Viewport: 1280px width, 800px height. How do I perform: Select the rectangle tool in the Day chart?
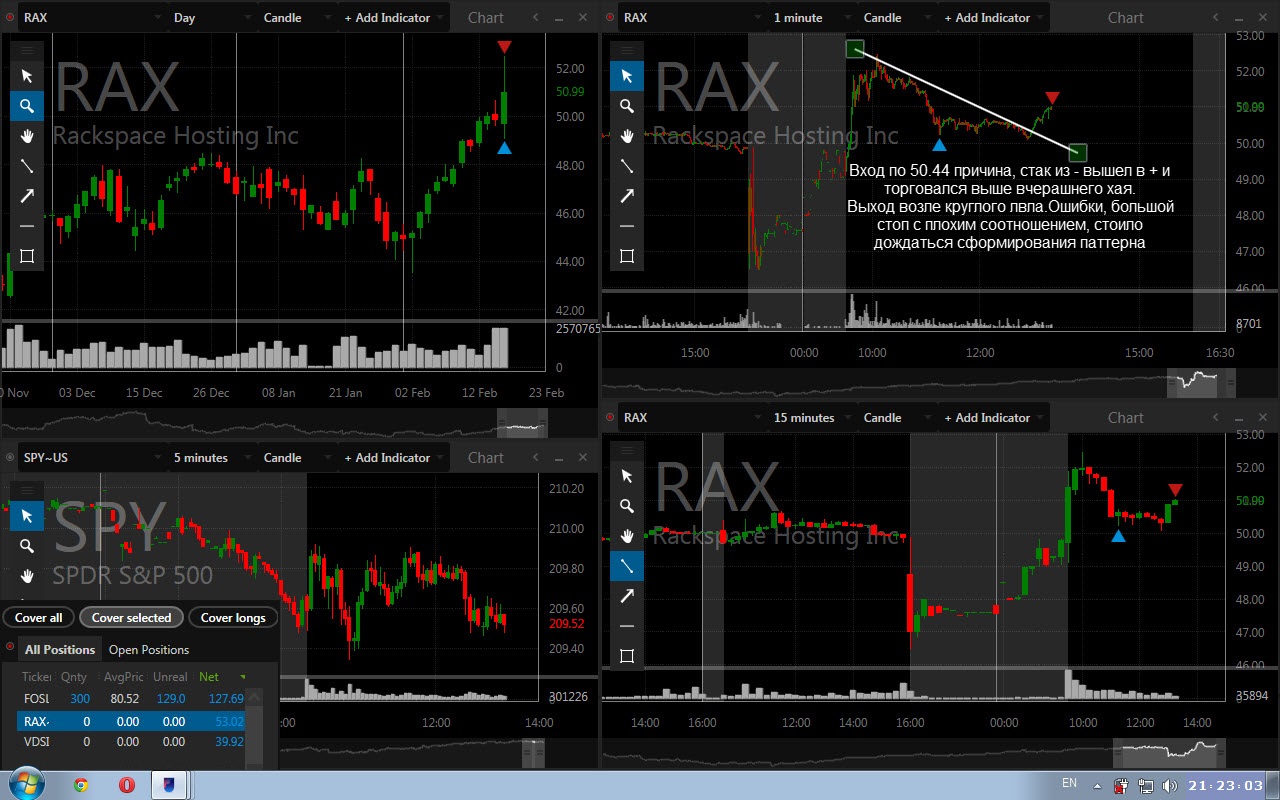pos(27,256)
